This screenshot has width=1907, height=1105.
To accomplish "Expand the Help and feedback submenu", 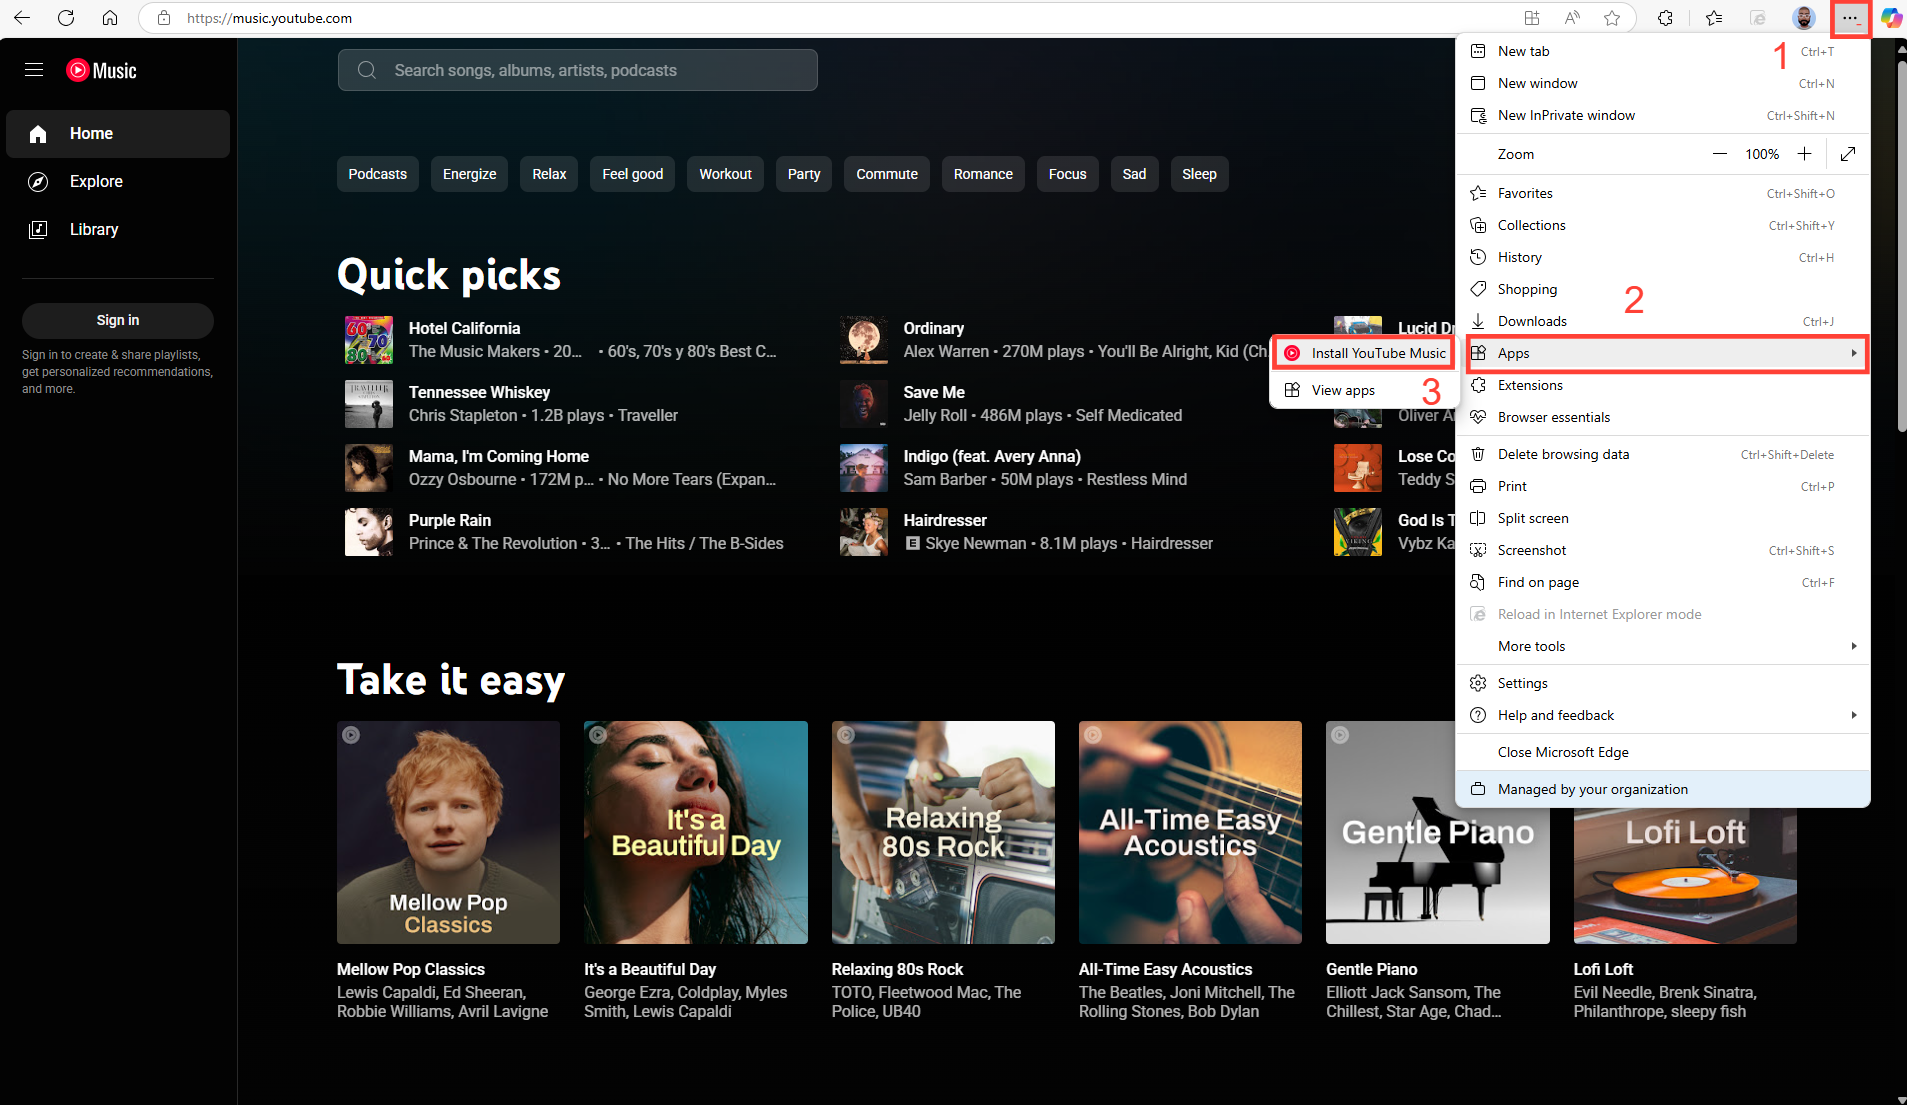I will point(1855,715).
